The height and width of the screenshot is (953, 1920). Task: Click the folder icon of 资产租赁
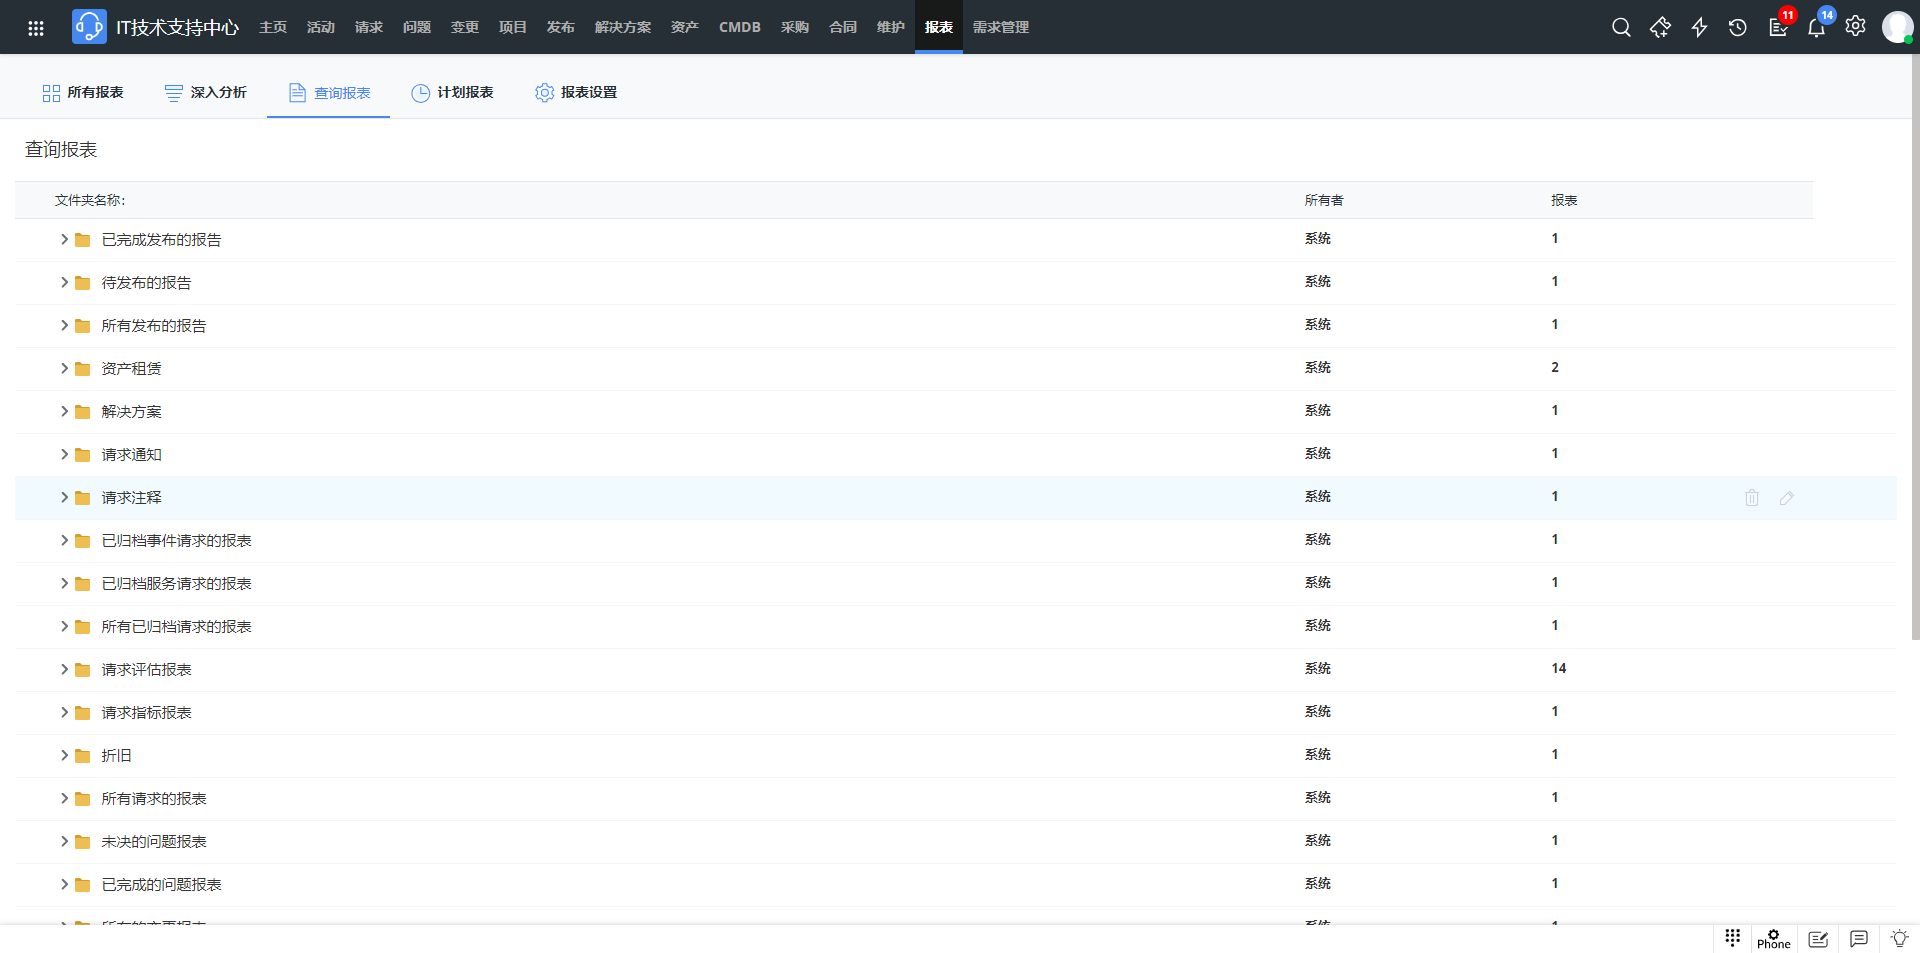coord(83,369)
